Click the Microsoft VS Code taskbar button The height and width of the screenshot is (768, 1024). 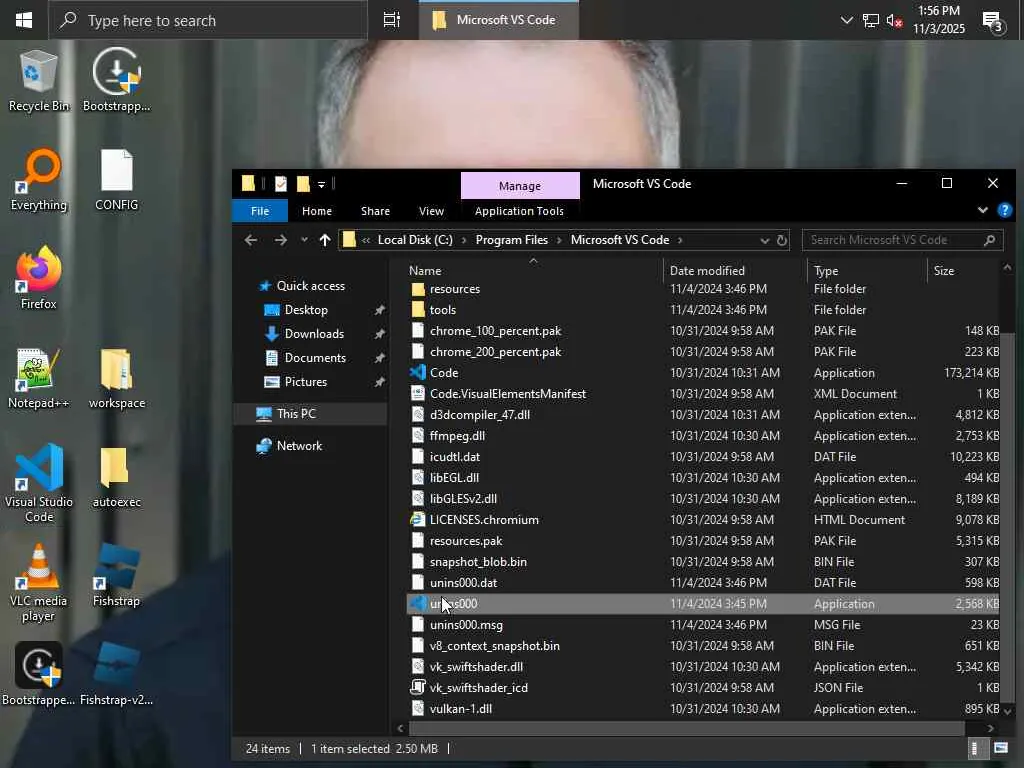point(498,20)
